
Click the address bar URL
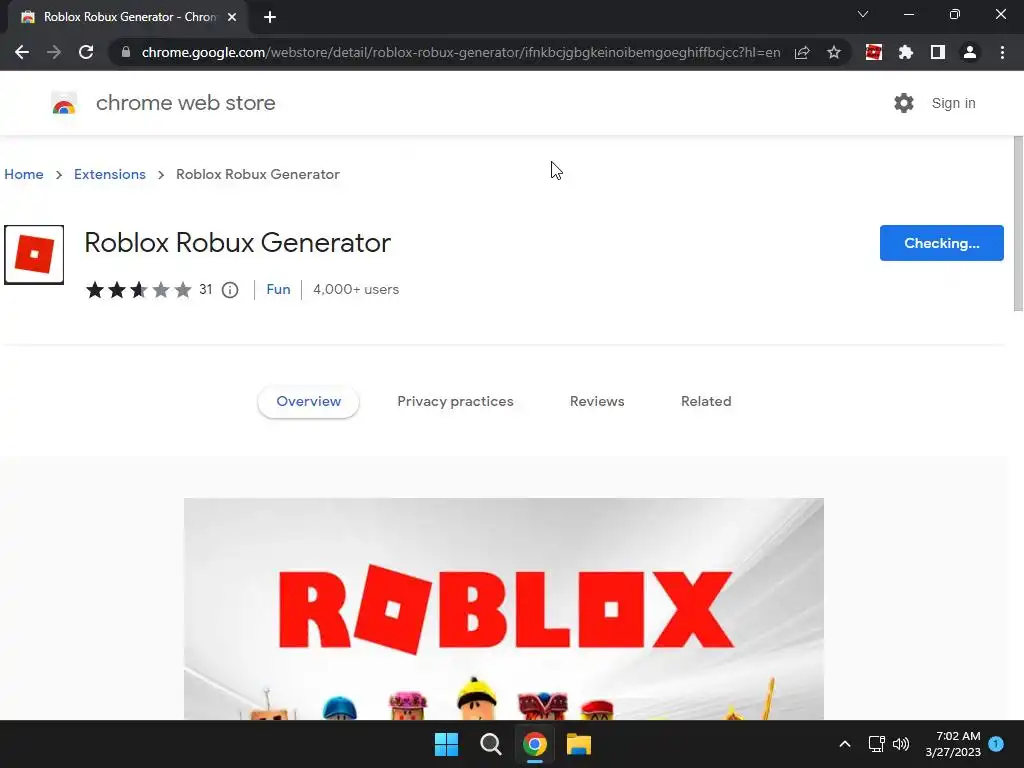460,52
